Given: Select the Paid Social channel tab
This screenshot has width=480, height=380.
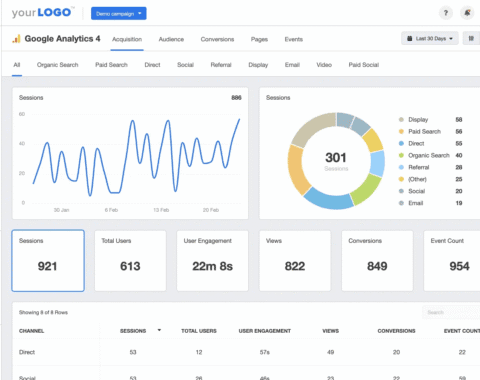Looking at the screenshot, I should [364, 65].
